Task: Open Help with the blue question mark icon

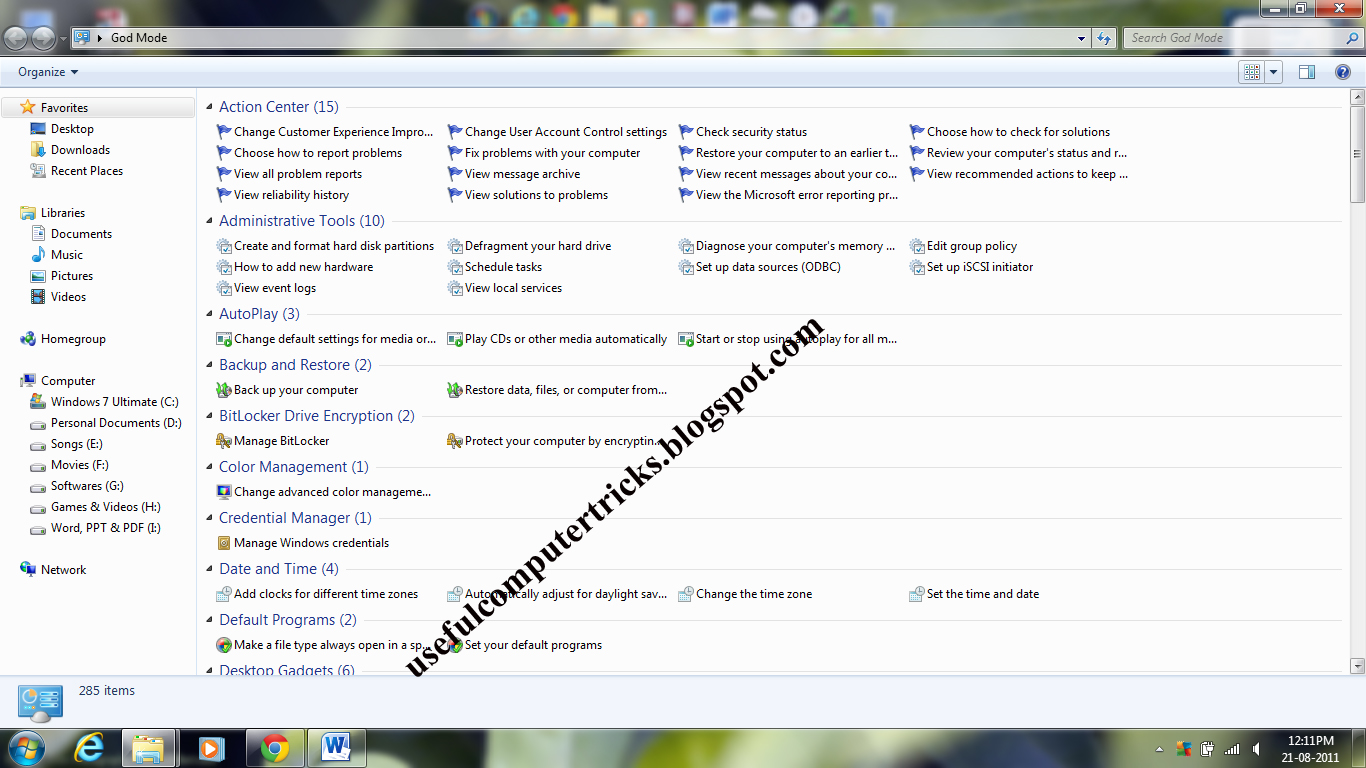Action: 1343,71
